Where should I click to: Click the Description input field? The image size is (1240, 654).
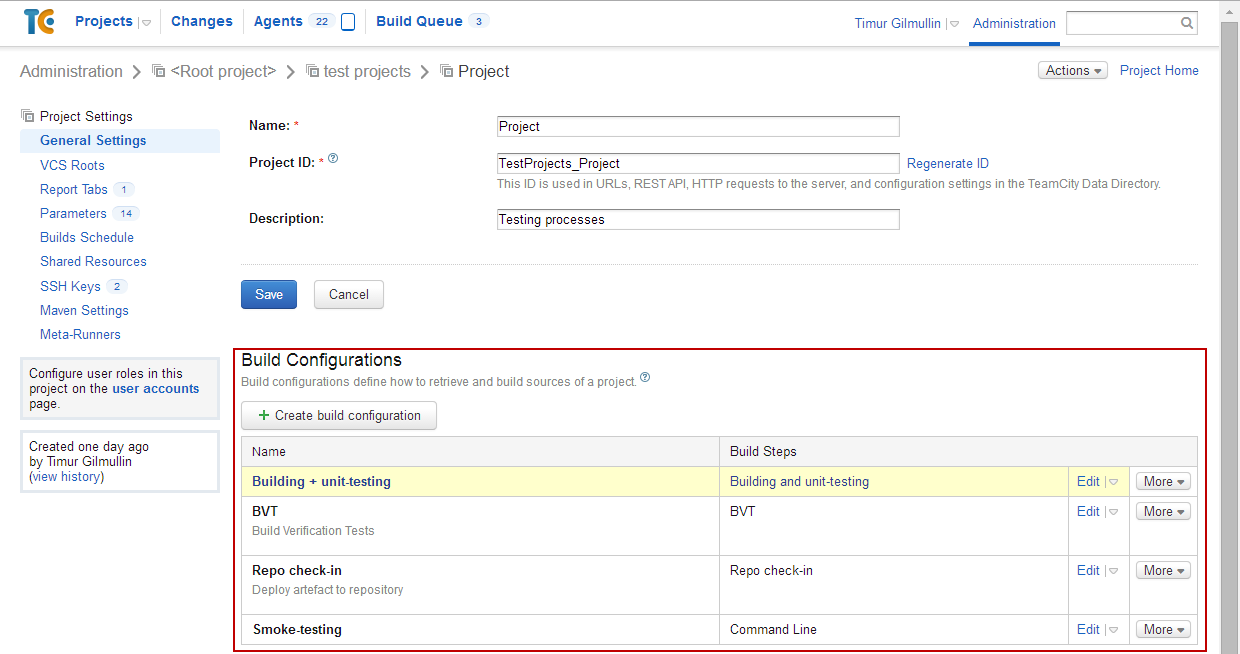point(698,219)
